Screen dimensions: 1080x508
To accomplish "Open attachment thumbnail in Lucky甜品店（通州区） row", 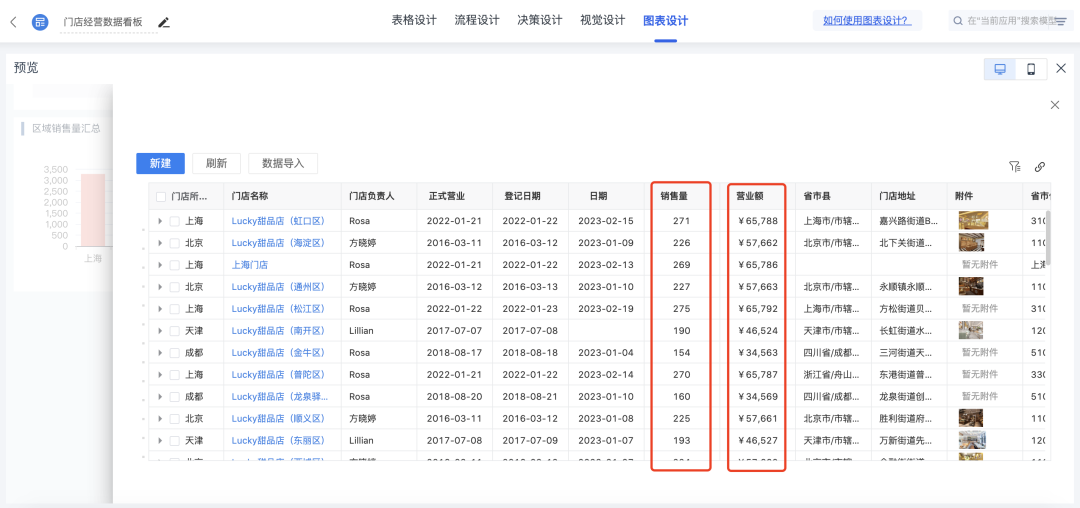I will pos(971,286).
